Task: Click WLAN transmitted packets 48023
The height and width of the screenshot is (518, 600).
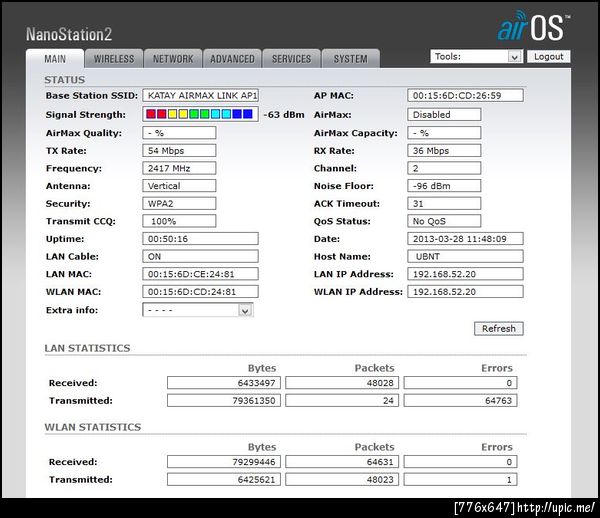Action: coord(342,479)
